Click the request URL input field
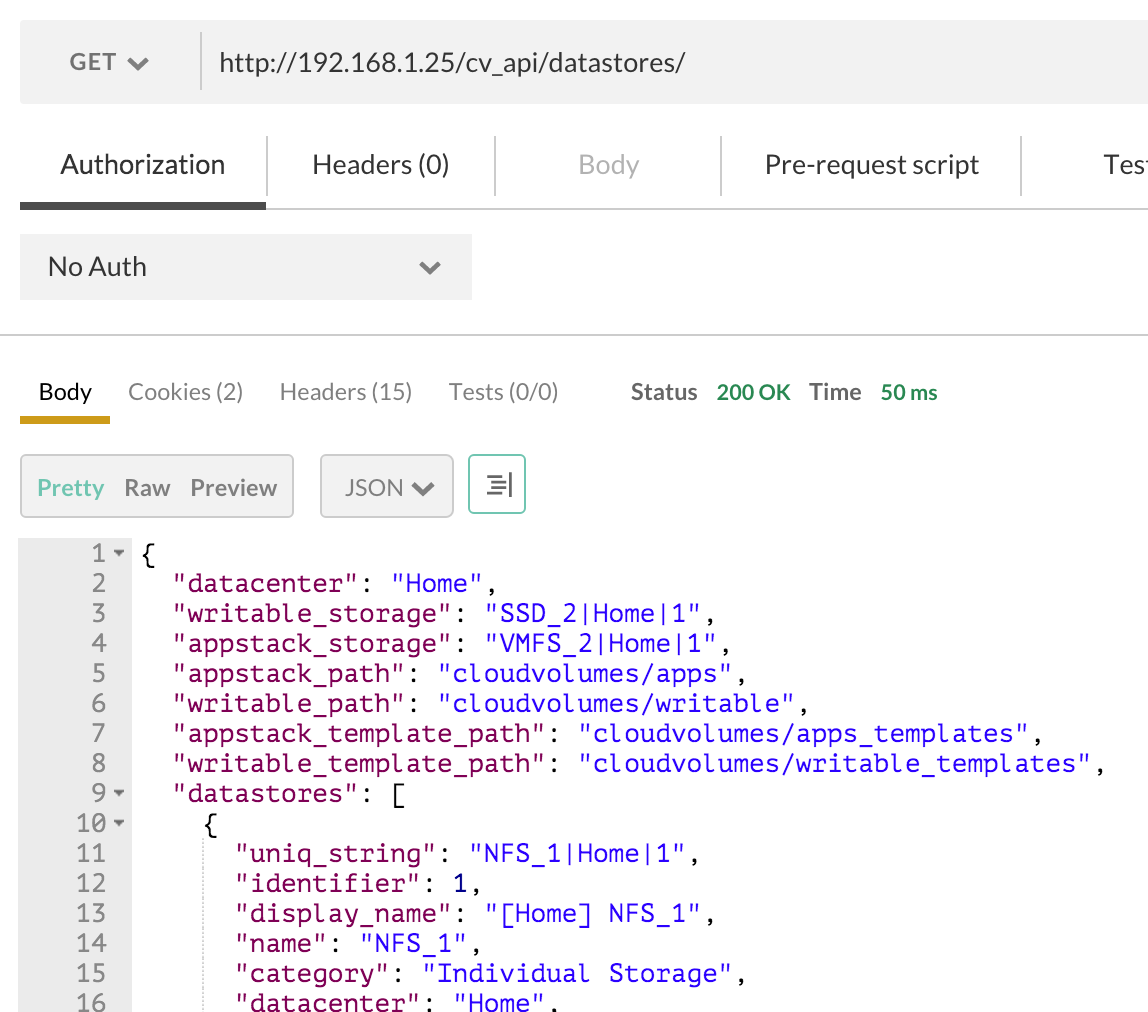1148x1012 pixels. (660, 62)
